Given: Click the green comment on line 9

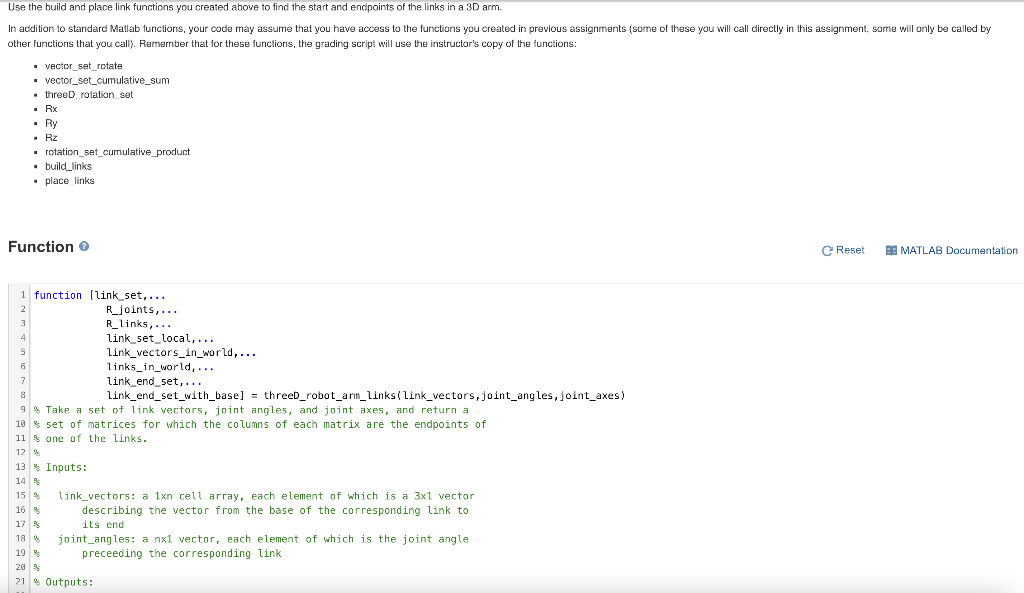Looking at the screenshot, I should coord(250,409).
